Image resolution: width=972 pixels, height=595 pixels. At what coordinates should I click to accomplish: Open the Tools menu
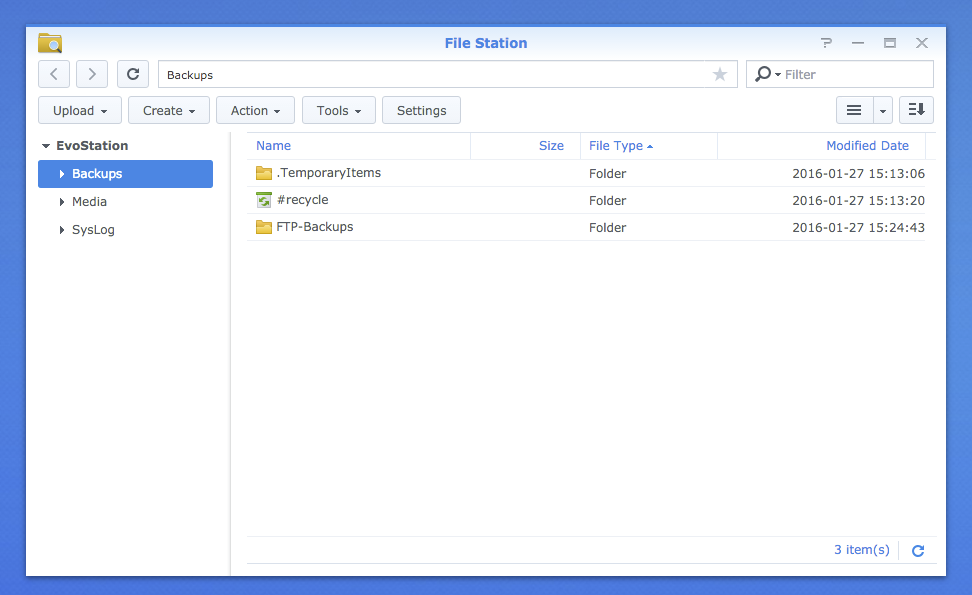coord(338,110)
